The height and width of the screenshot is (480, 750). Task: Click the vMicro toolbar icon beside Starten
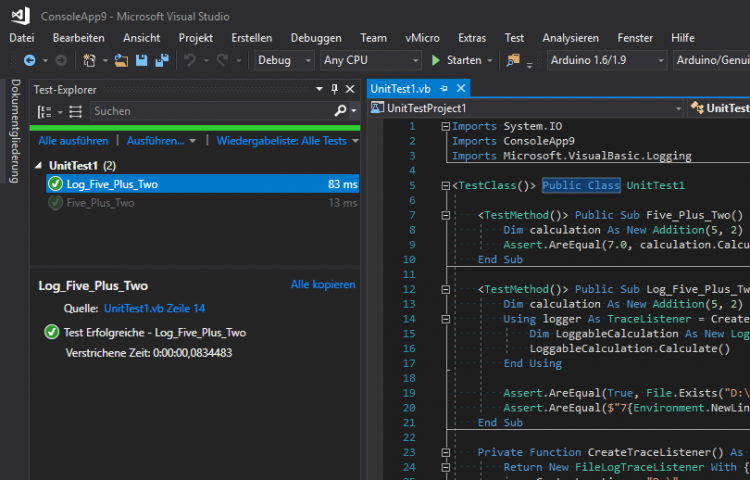click(513, 60)
